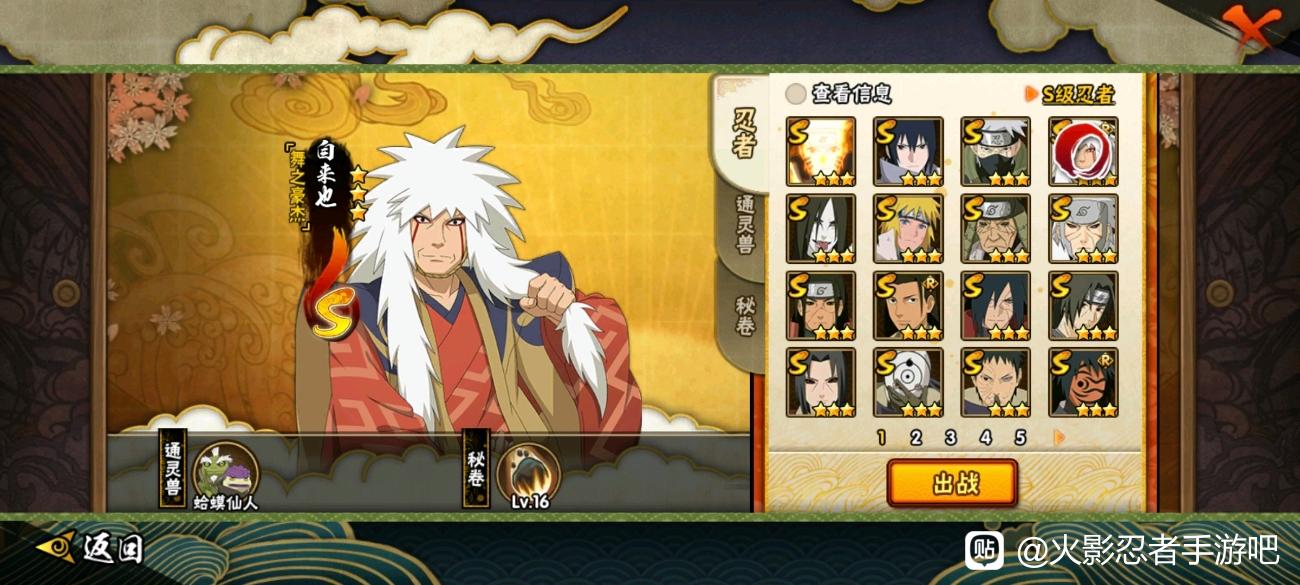This screenshot has width=1300, height=585.
Task: Choose the Orochimaru ninja portrait
Action: tap(821, 229)
